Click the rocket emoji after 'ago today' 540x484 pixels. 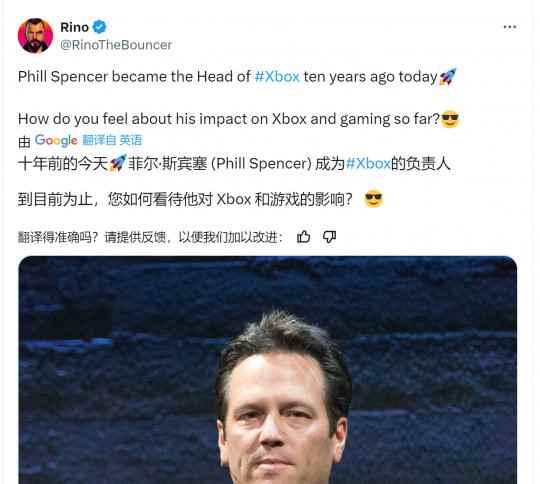coord(448,76)
